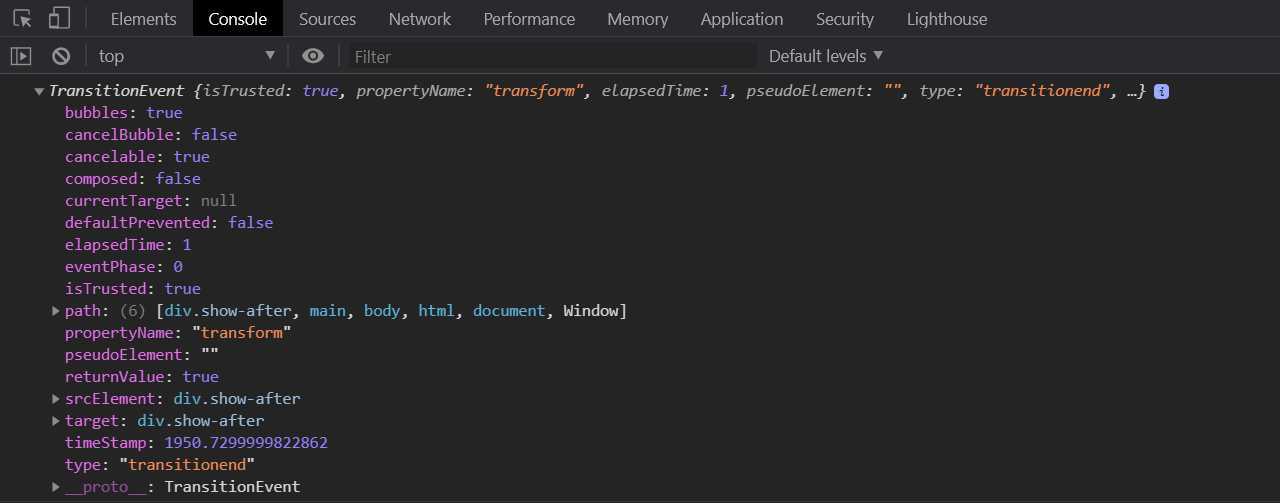Select the type "transitionend" property row
Viewport: 1280px width, 503px height.
pyautogui.click(x=160, y=465)
